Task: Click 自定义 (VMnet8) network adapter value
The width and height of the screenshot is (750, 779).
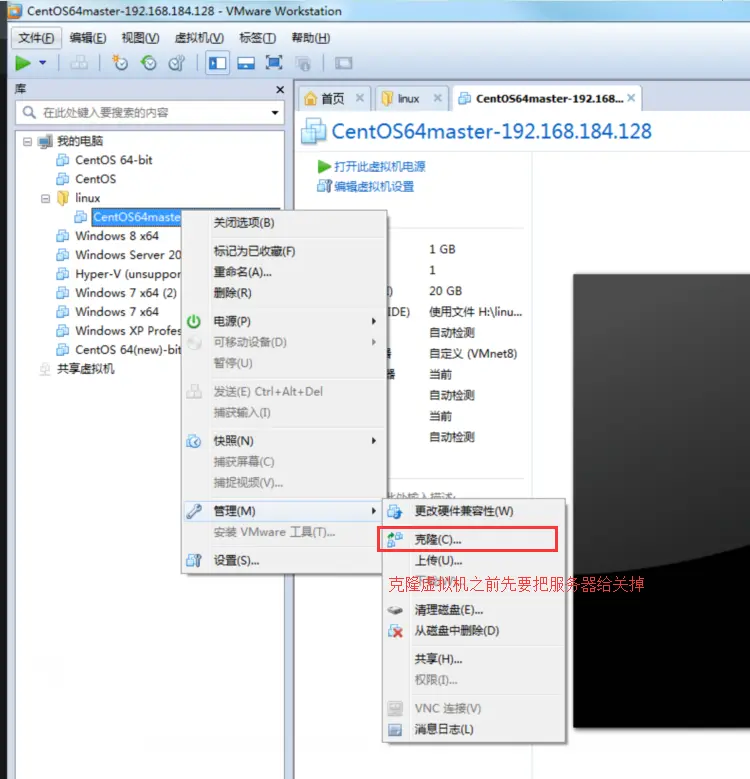Action: point(473,354)
